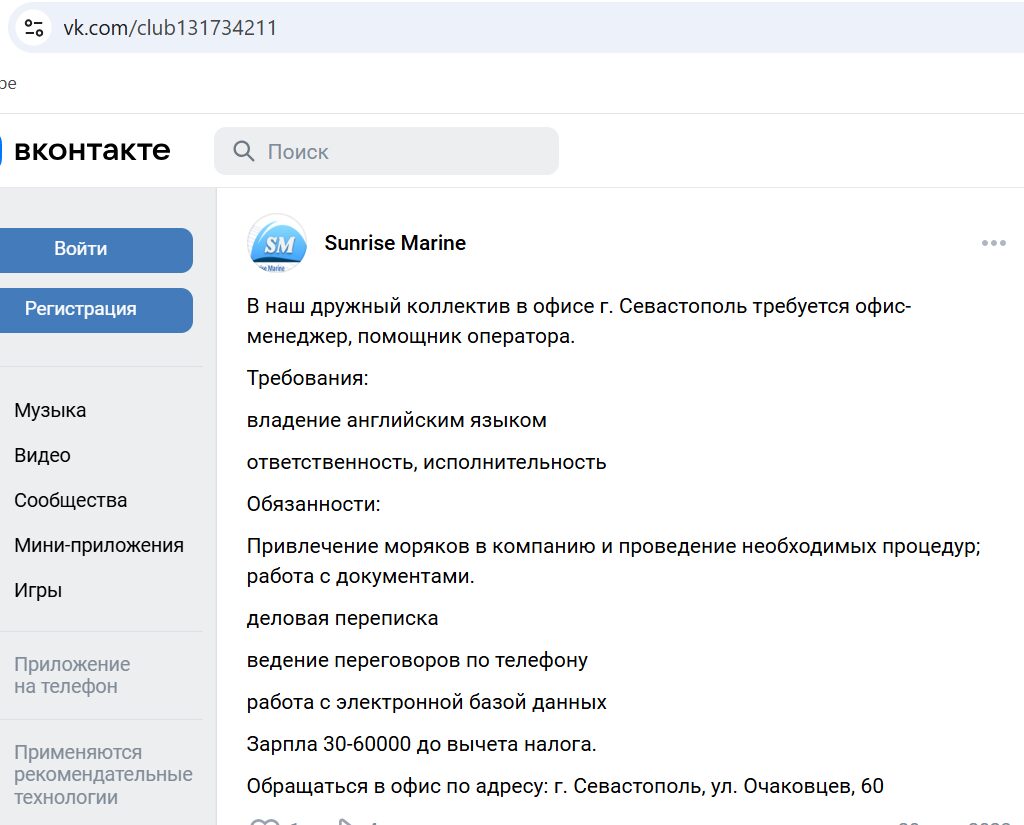The height and width of the screenshot is (825, 1024).
Task: Click the magnifier icon in search box
Action: 243,151
